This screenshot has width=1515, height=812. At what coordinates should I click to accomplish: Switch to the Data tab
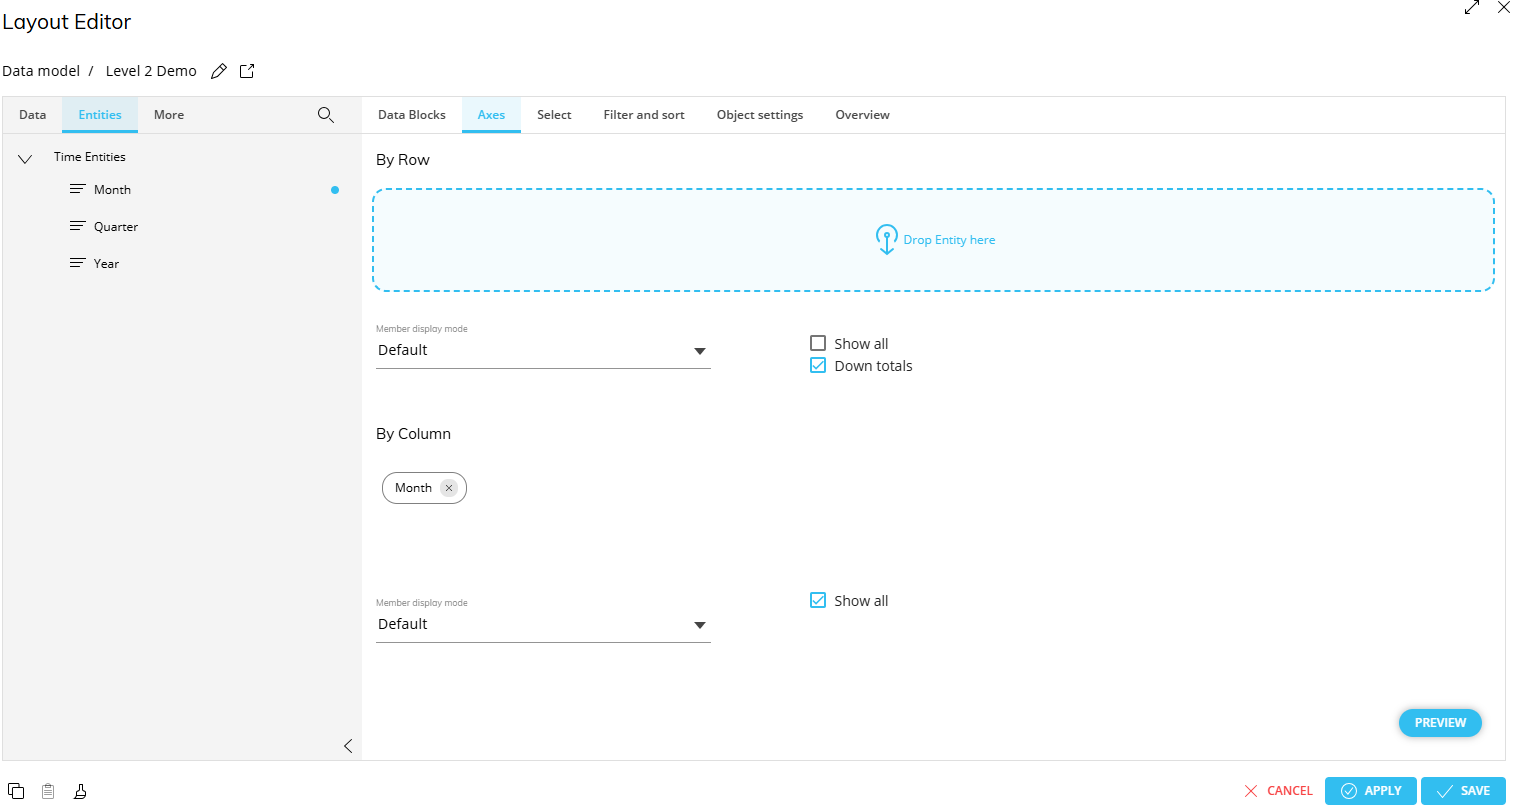(33, 115)
